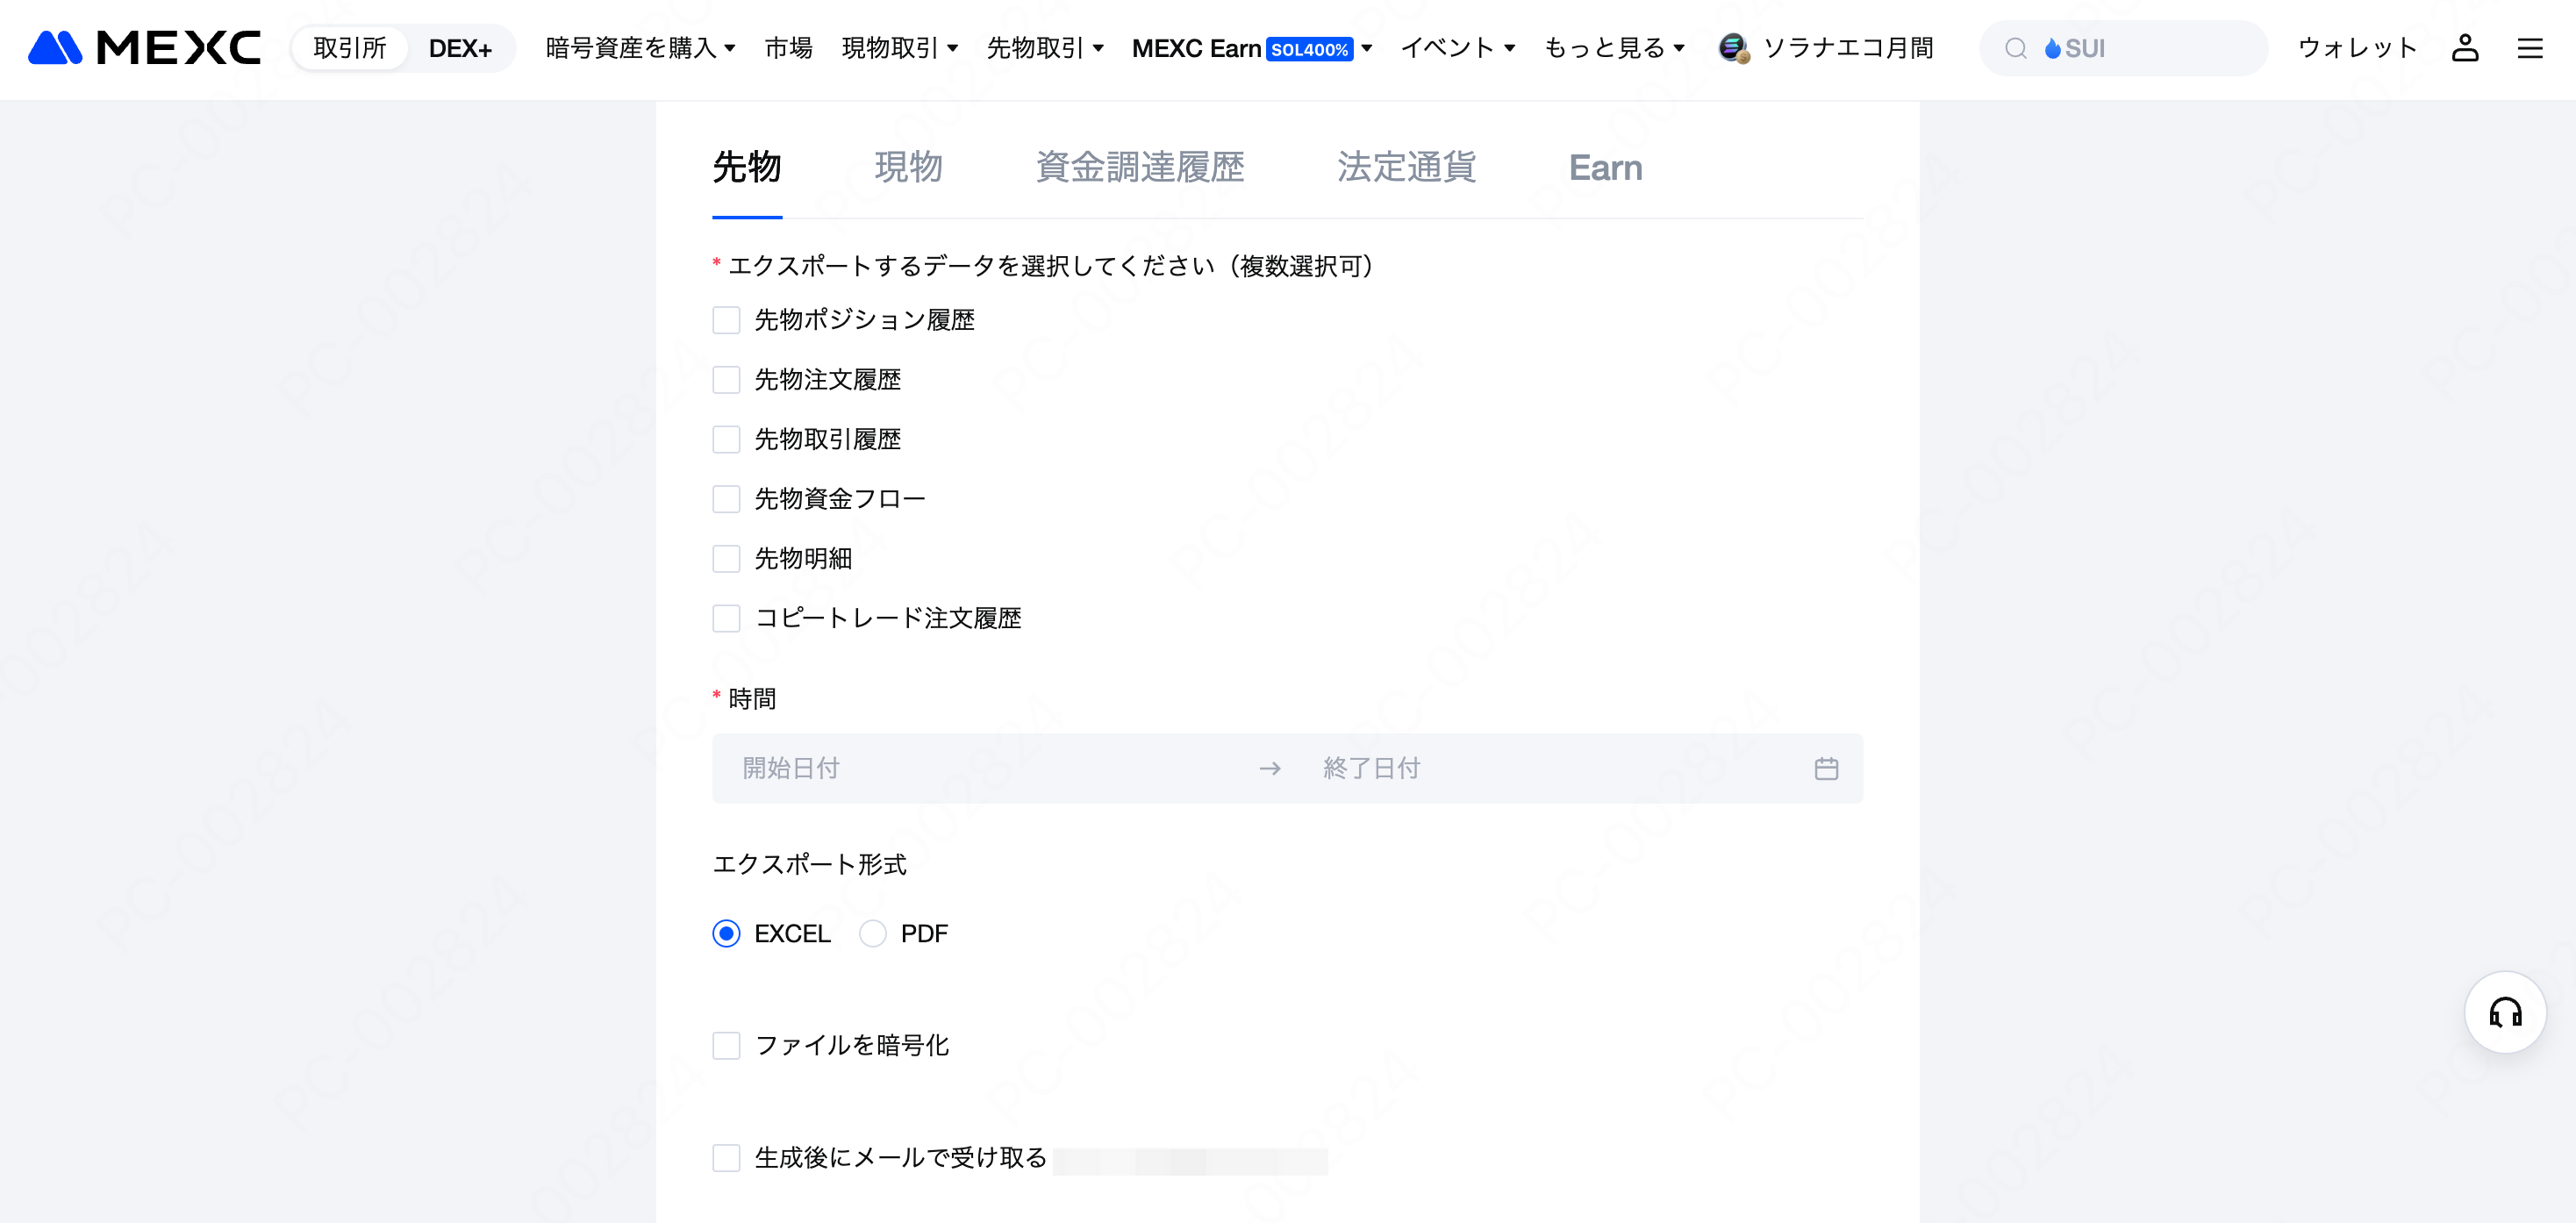This screenshot has width=2576, height=1223.
Task: Switch to the Earn tab
Action: [x=1604, y=166]
